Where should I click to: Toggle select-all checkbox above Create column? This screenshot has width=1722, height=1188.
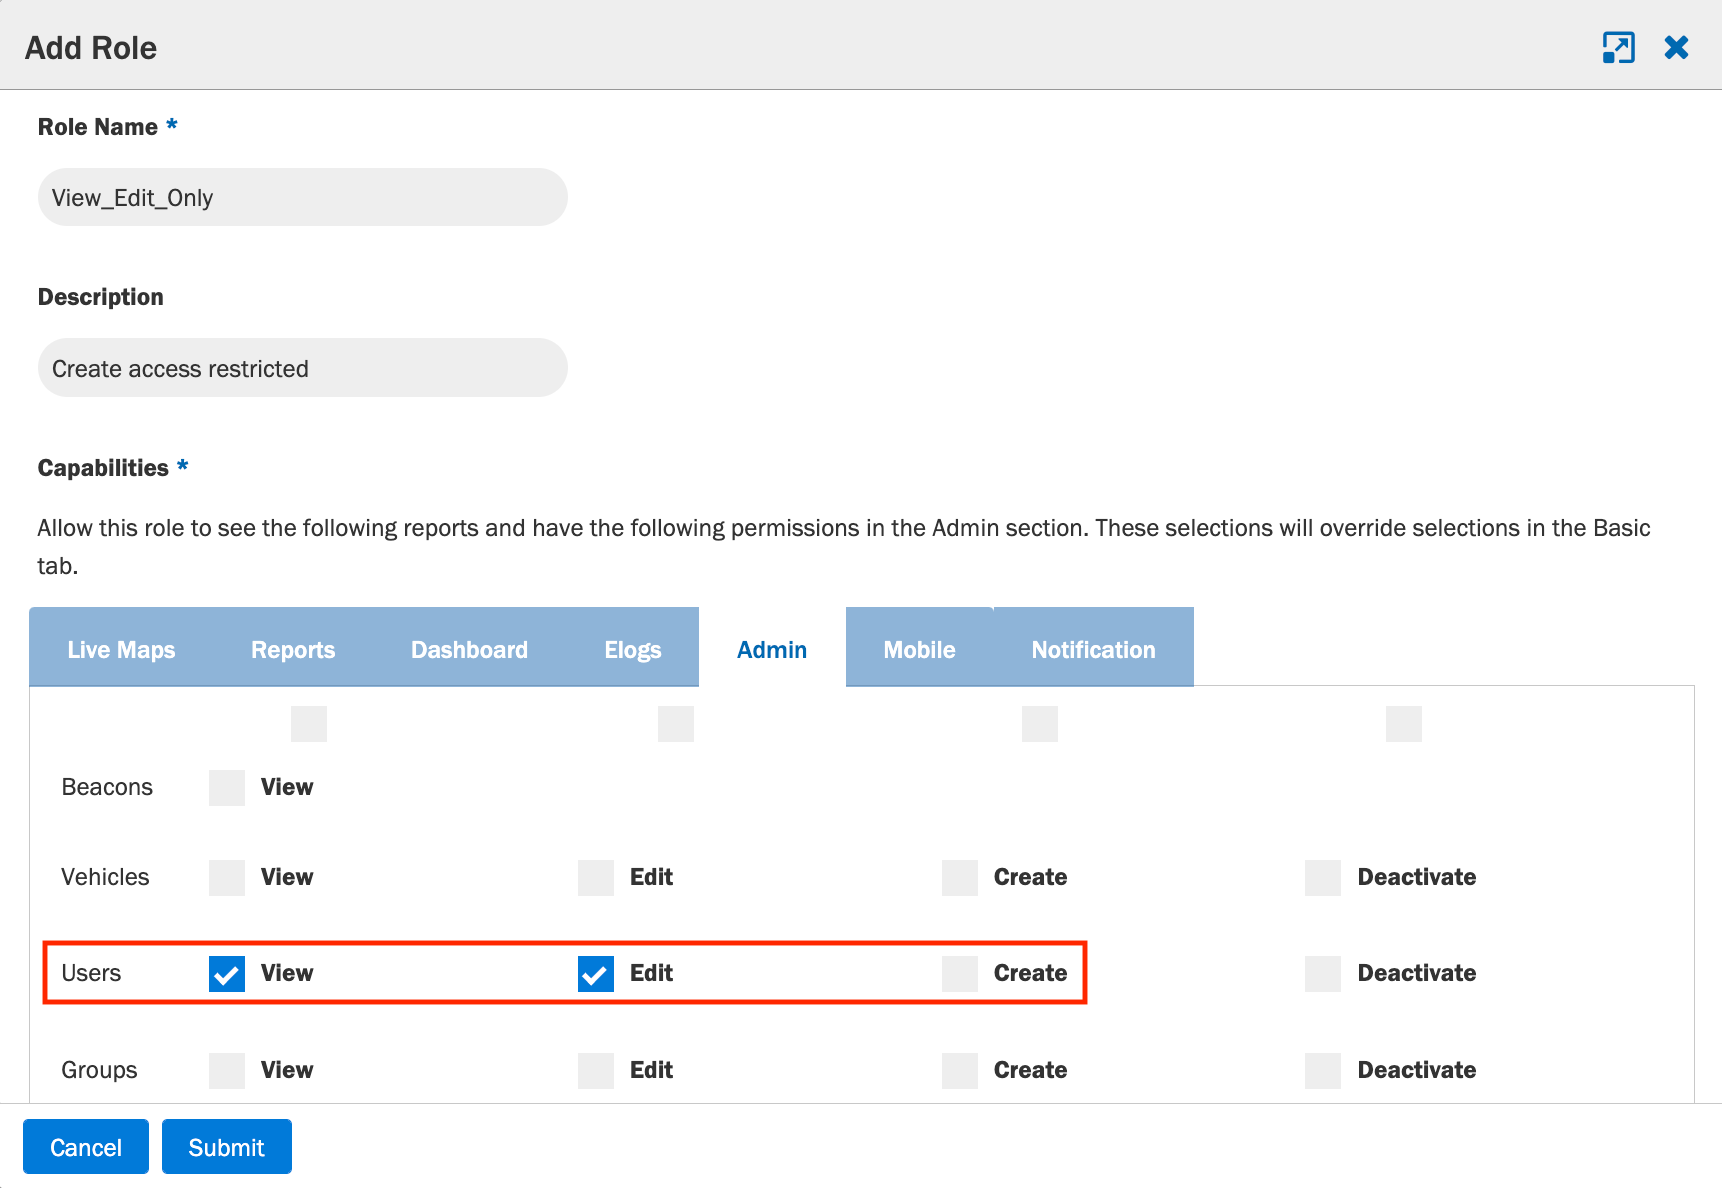pyautogui.click(x=1040, y=724)
